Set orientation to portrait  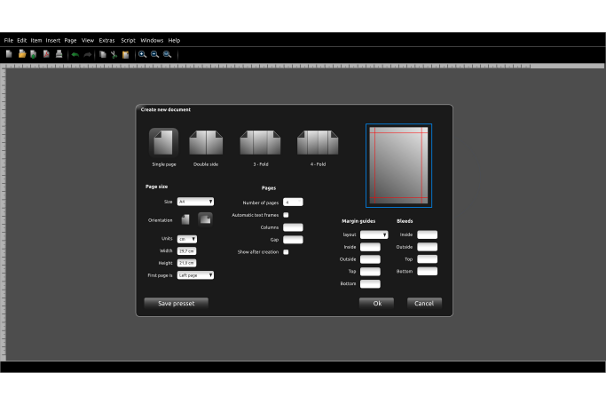tap(186, 219)
